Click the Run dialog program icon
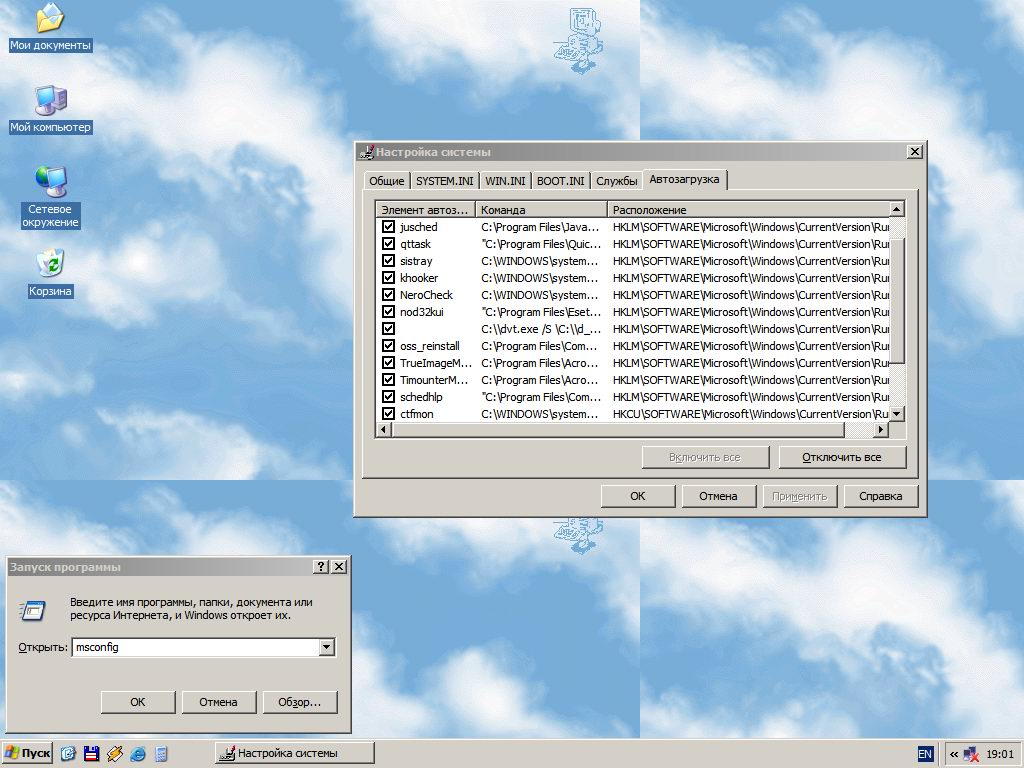Screen dimensions: 1024x768 click(32, 611)
